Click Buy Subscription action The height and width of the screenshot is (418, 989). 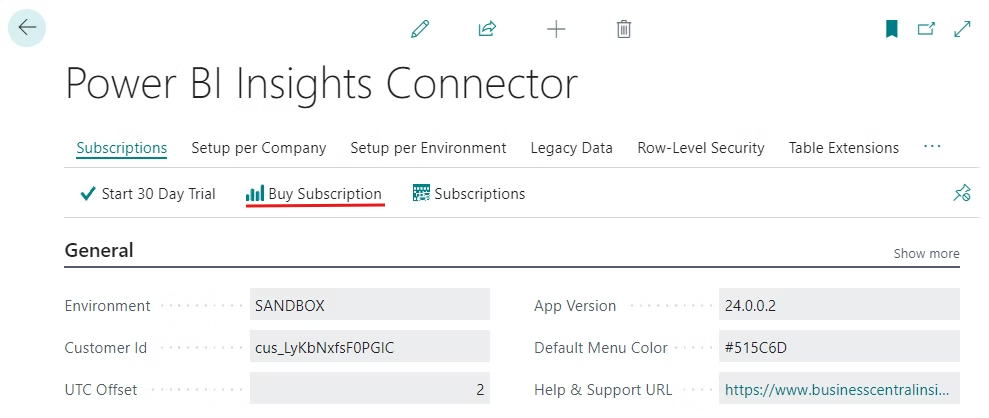314,194
